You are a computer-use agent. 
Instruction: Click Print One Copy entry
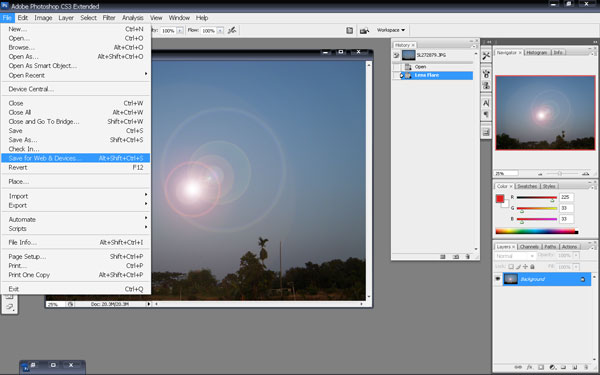click(x=76, y=275)
